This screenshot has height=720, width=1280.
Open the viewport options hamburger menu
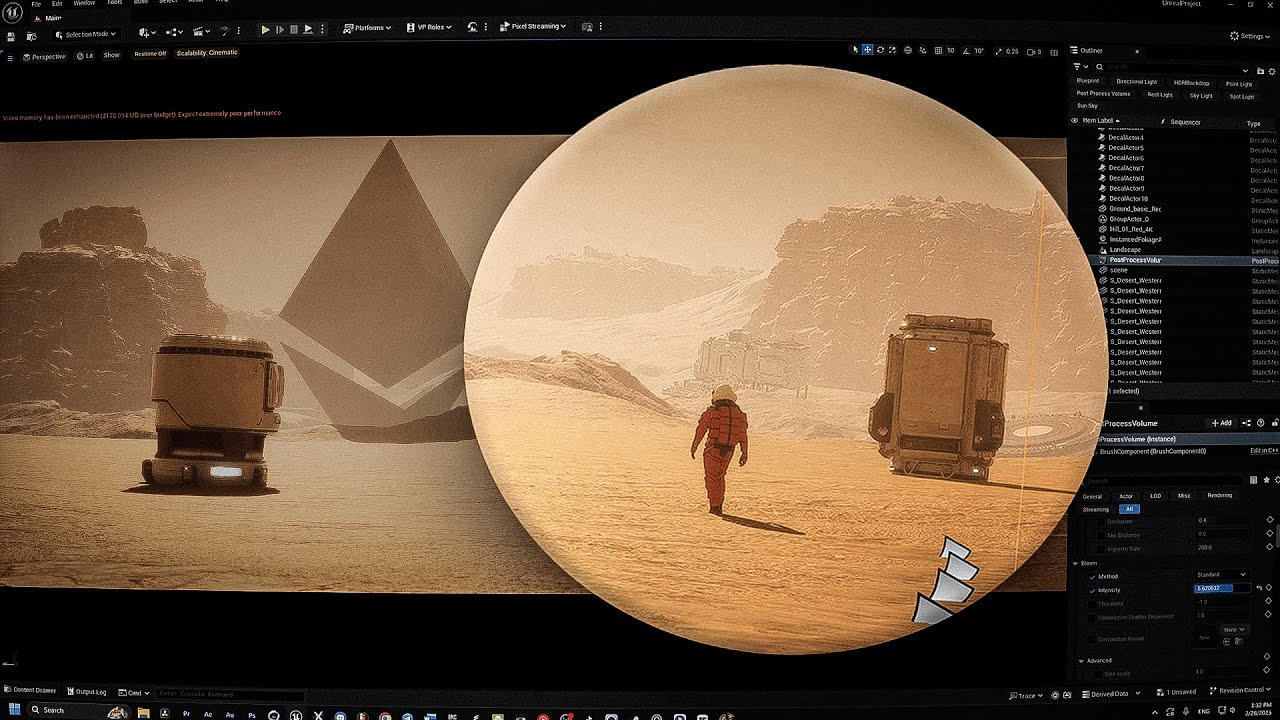[x=10, y=57]
